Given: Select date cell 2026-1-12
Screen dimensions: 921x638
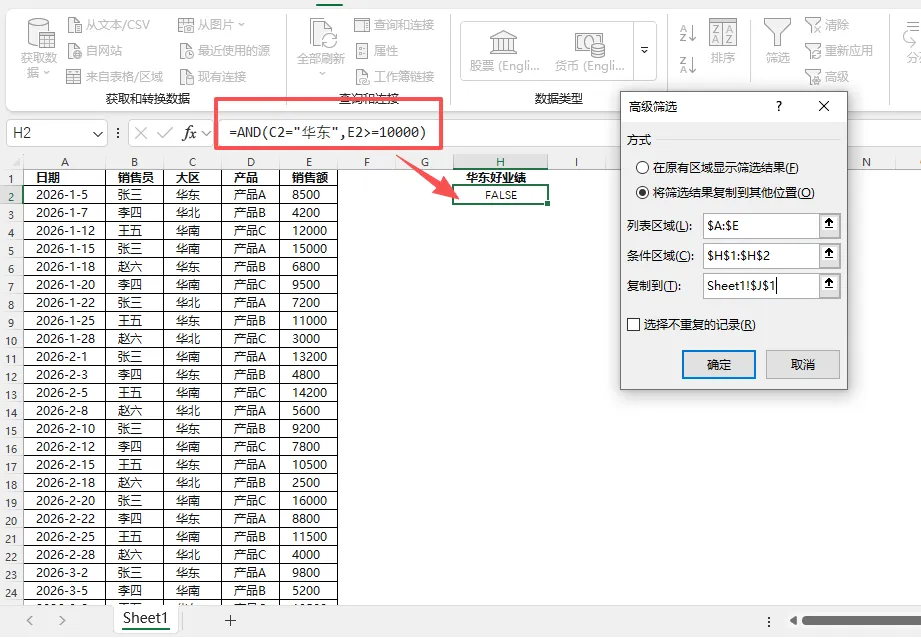Looking at the screenshot, I should coord(65,231).
